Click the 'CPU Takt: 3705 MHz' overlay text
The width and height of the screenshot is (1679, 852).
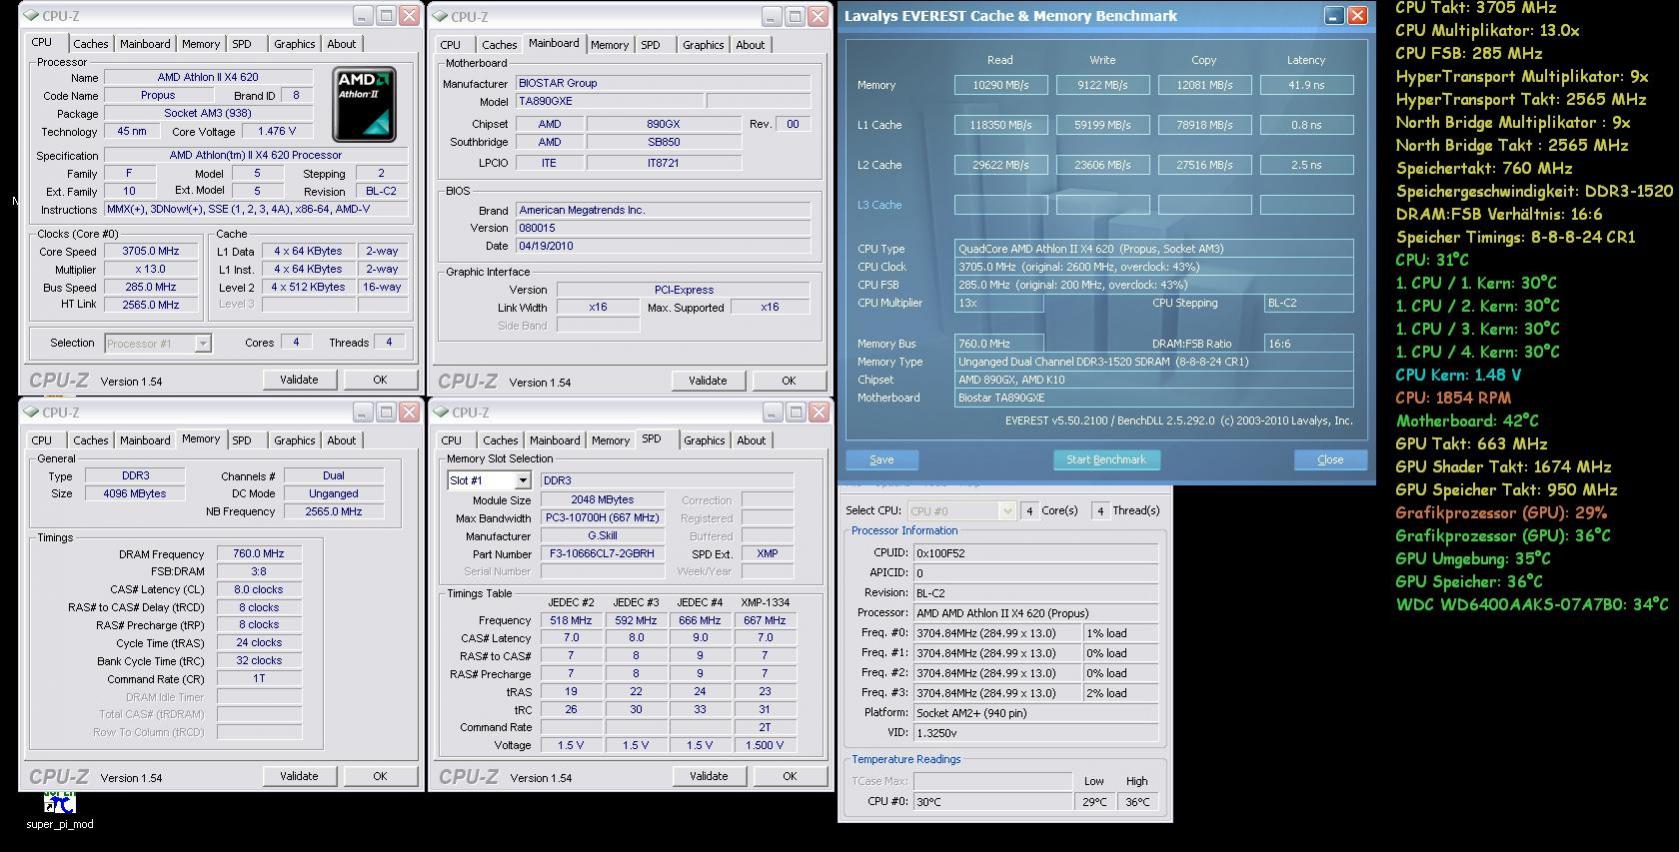[1476, 8]
